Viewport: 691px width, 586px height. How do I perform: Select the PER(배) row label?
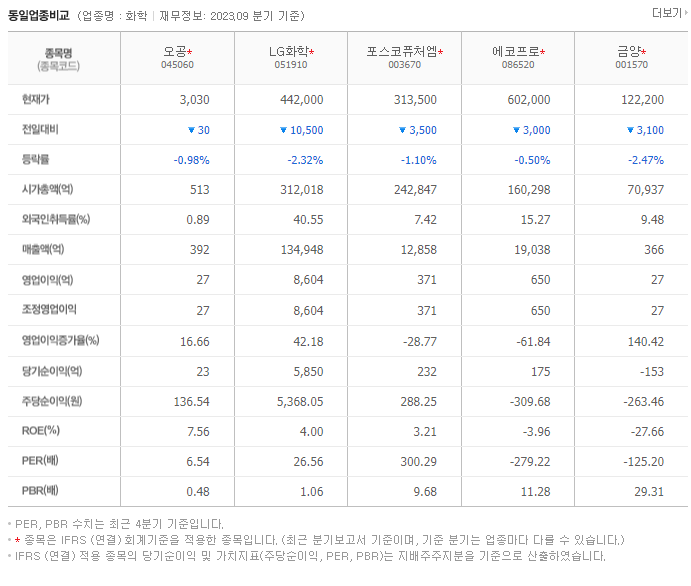[x=40, y=460]
